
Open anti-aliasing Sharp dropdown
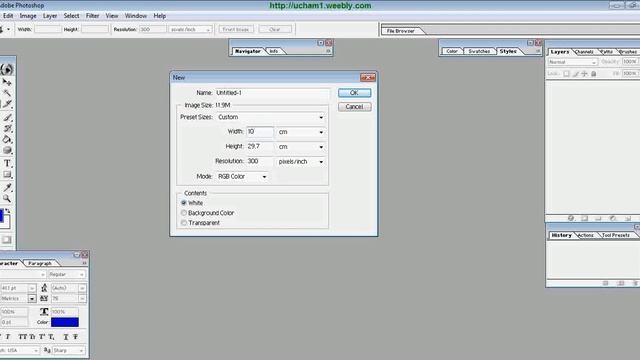pos(69,351)
